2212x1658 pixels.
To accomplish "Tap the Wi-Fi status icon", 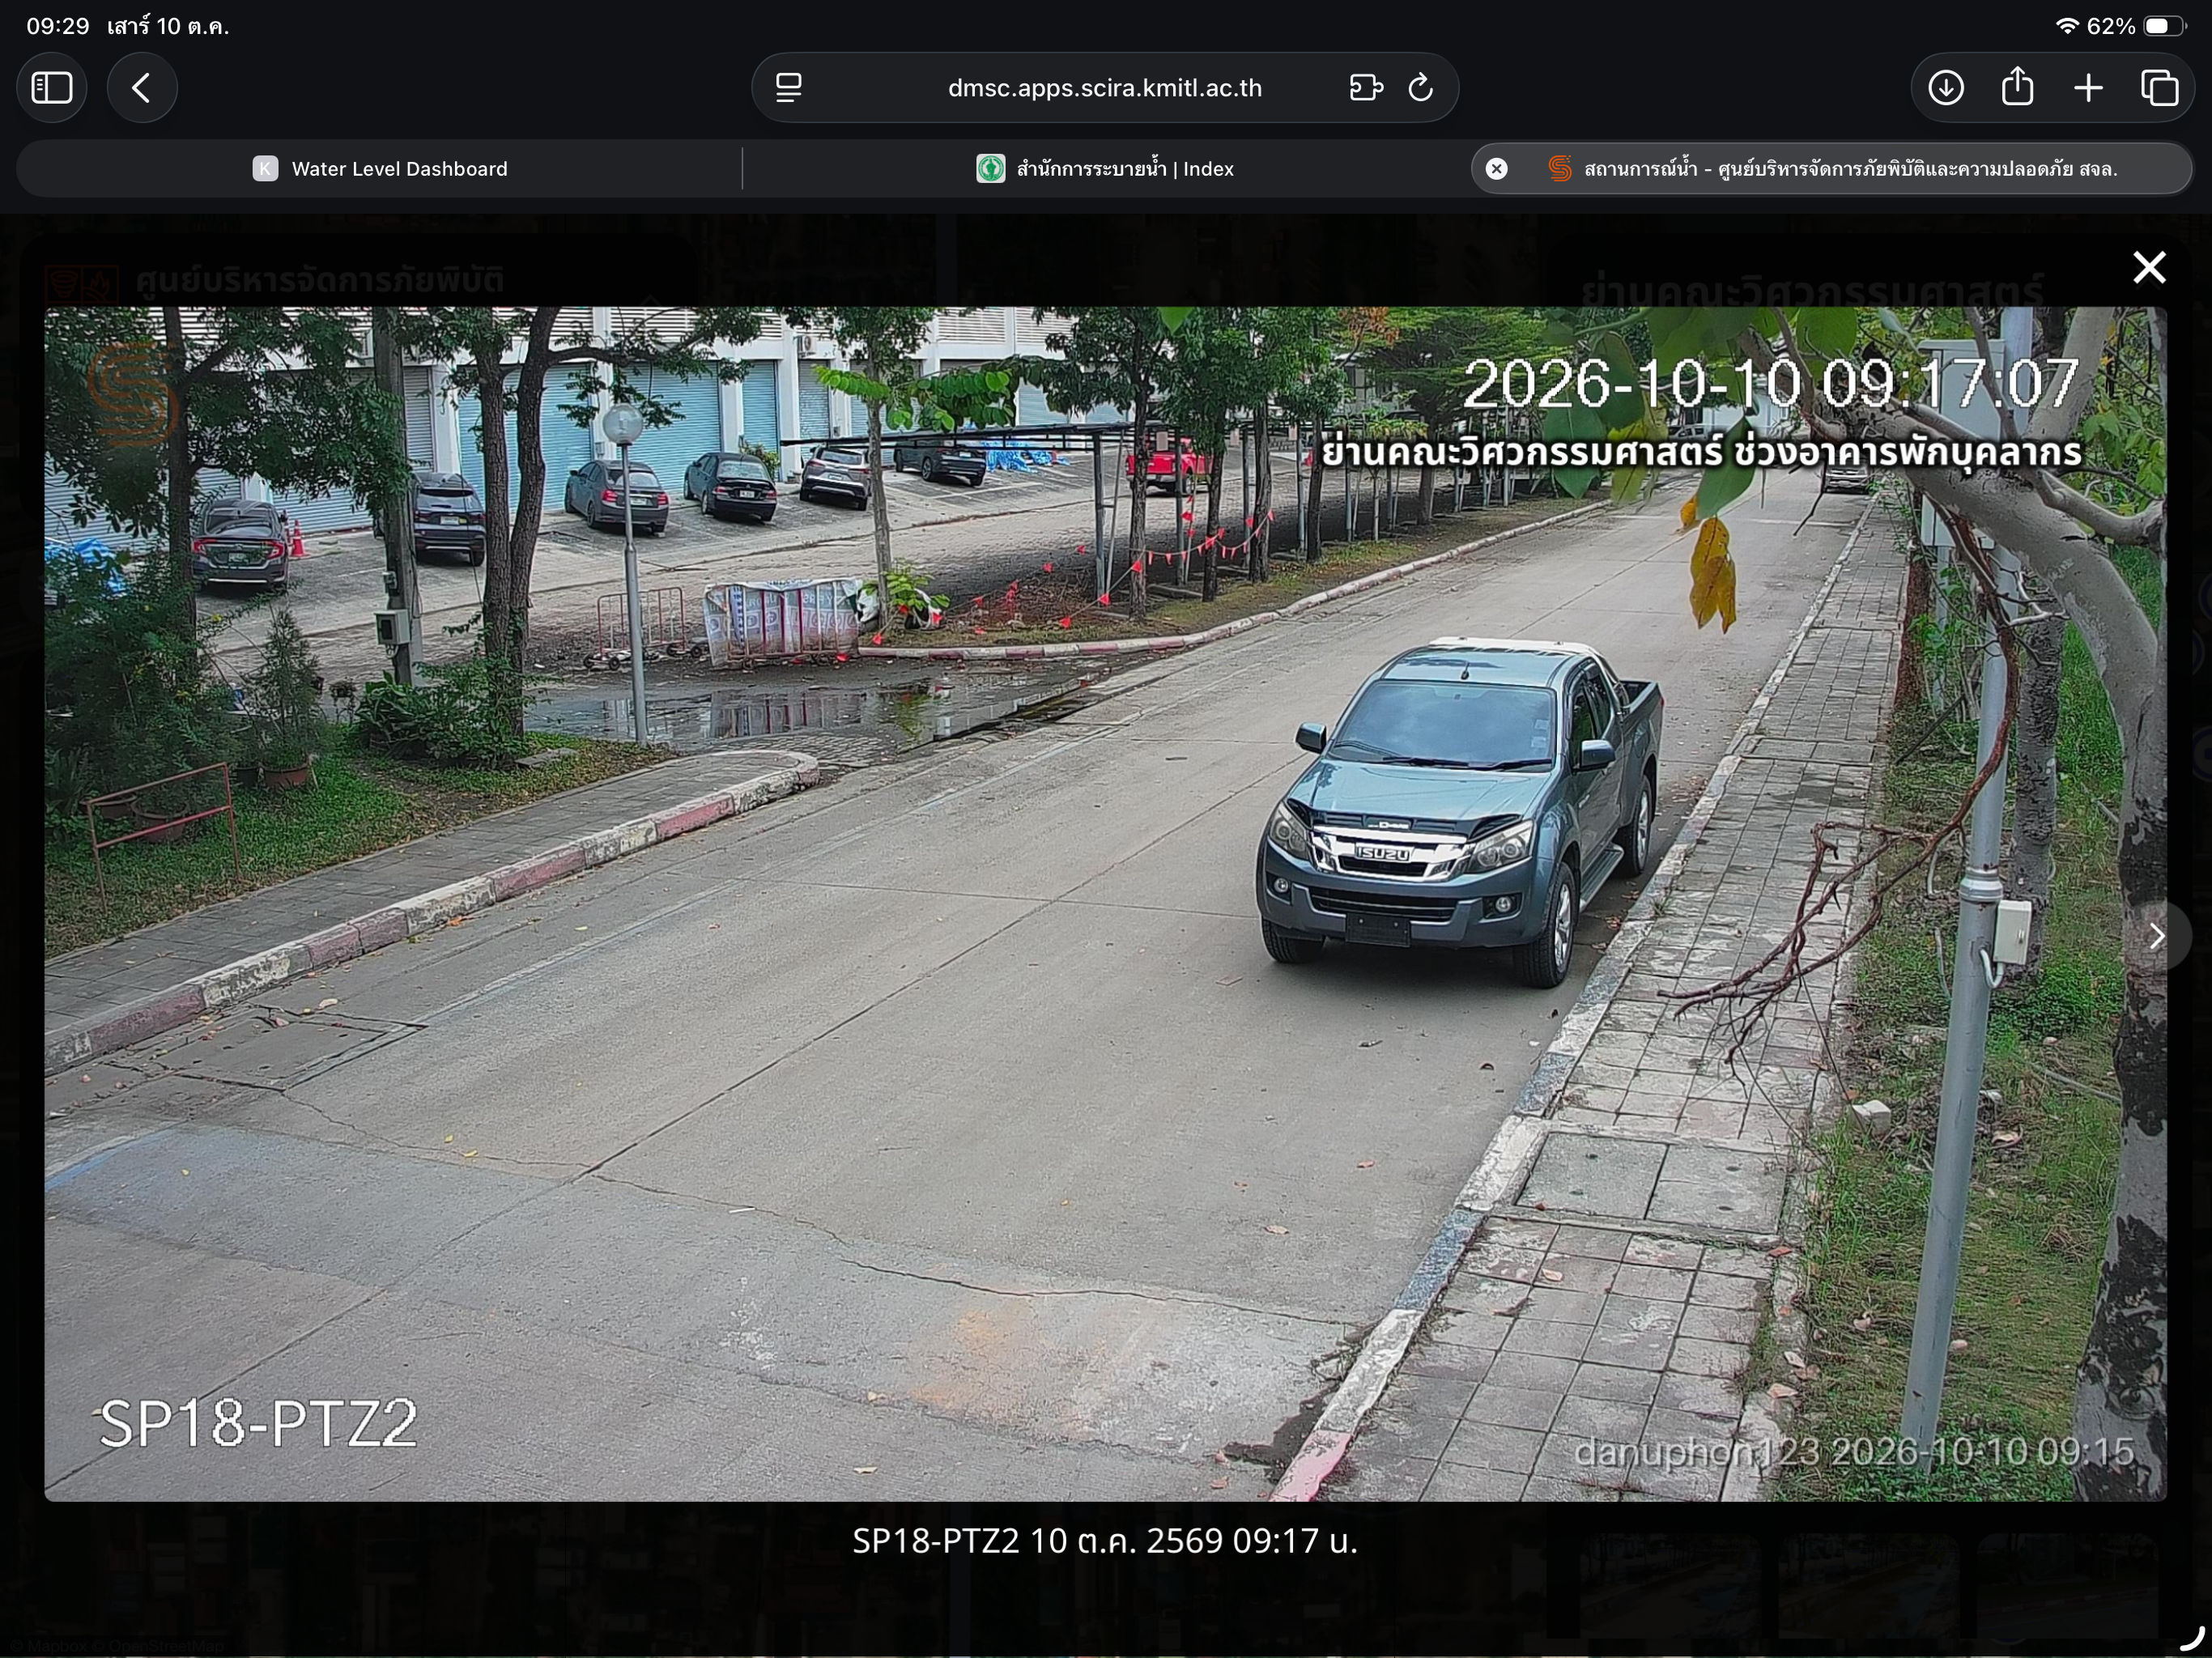I will coord(2067,26).
